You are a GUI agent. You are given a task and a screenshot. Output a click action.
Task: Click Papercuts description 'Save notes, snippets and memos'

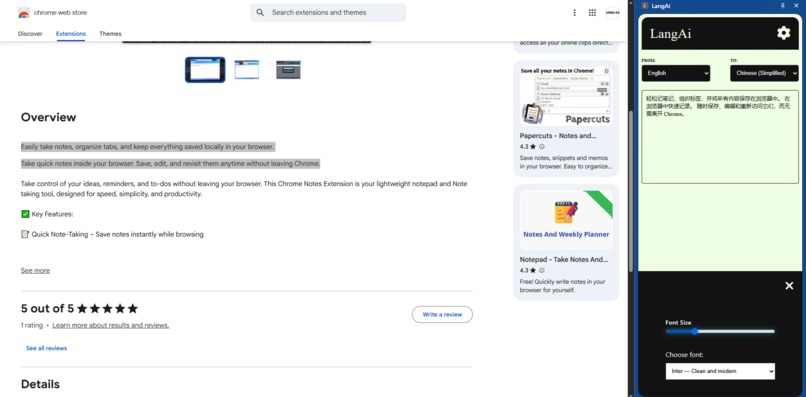pos(565,162)
